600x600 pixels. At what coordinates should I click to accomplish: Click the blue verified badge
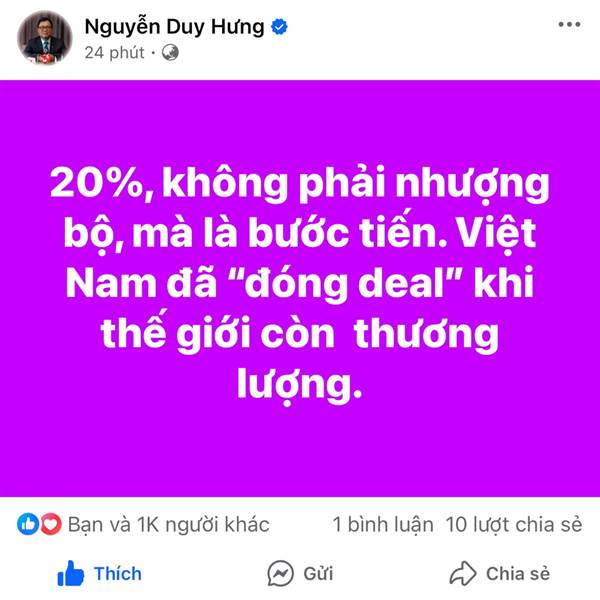[279, 27]
